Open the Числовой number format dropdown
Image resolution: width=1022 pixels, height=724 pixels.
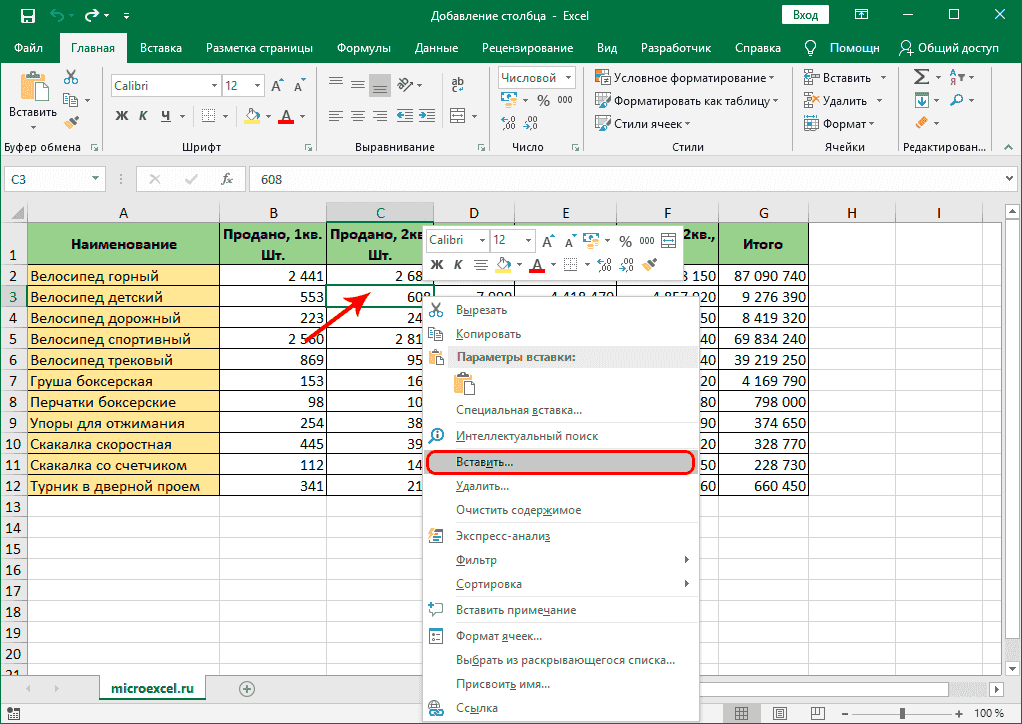point(568,77)
